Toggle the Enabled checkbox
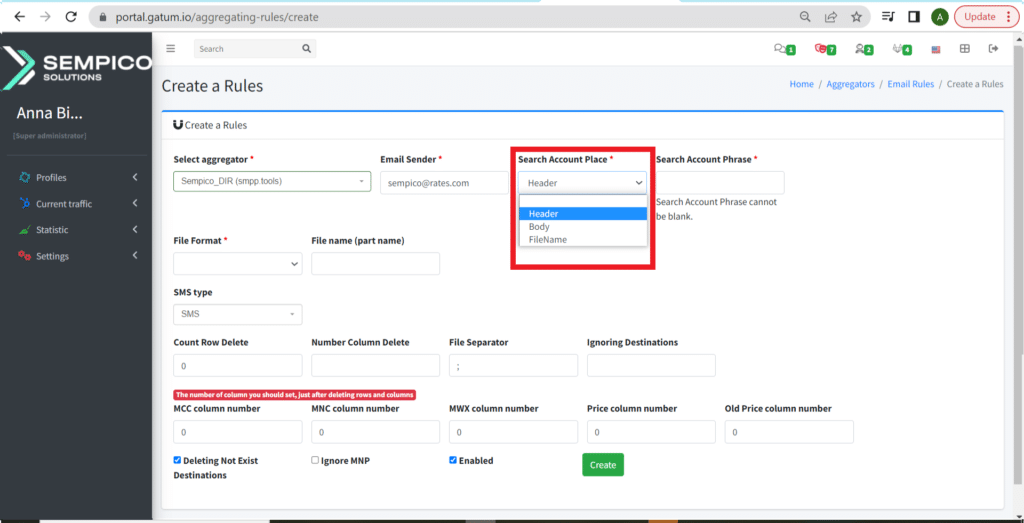Screen dimensions: 1024x523 click(453, 460)
